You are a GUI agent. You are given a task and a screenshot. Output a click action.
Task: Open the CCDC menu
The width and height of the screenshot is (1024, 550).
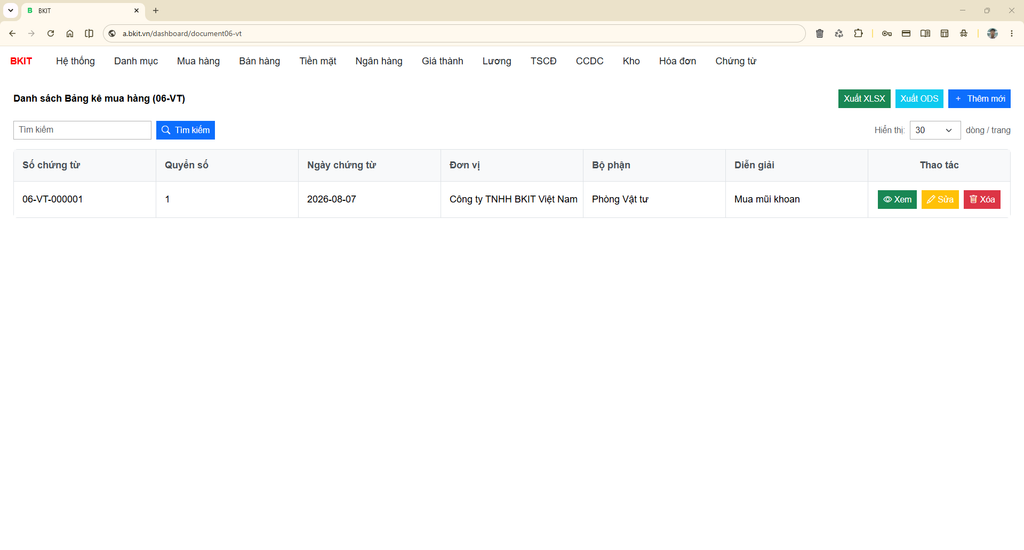589,61
